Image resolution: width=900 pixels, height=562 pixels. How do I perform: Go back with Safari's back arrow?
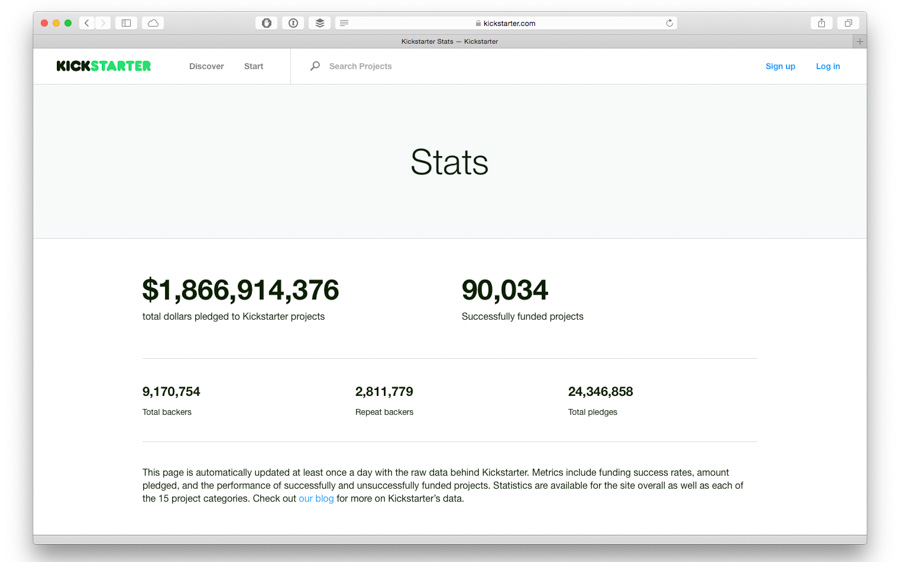click(87, 23)
